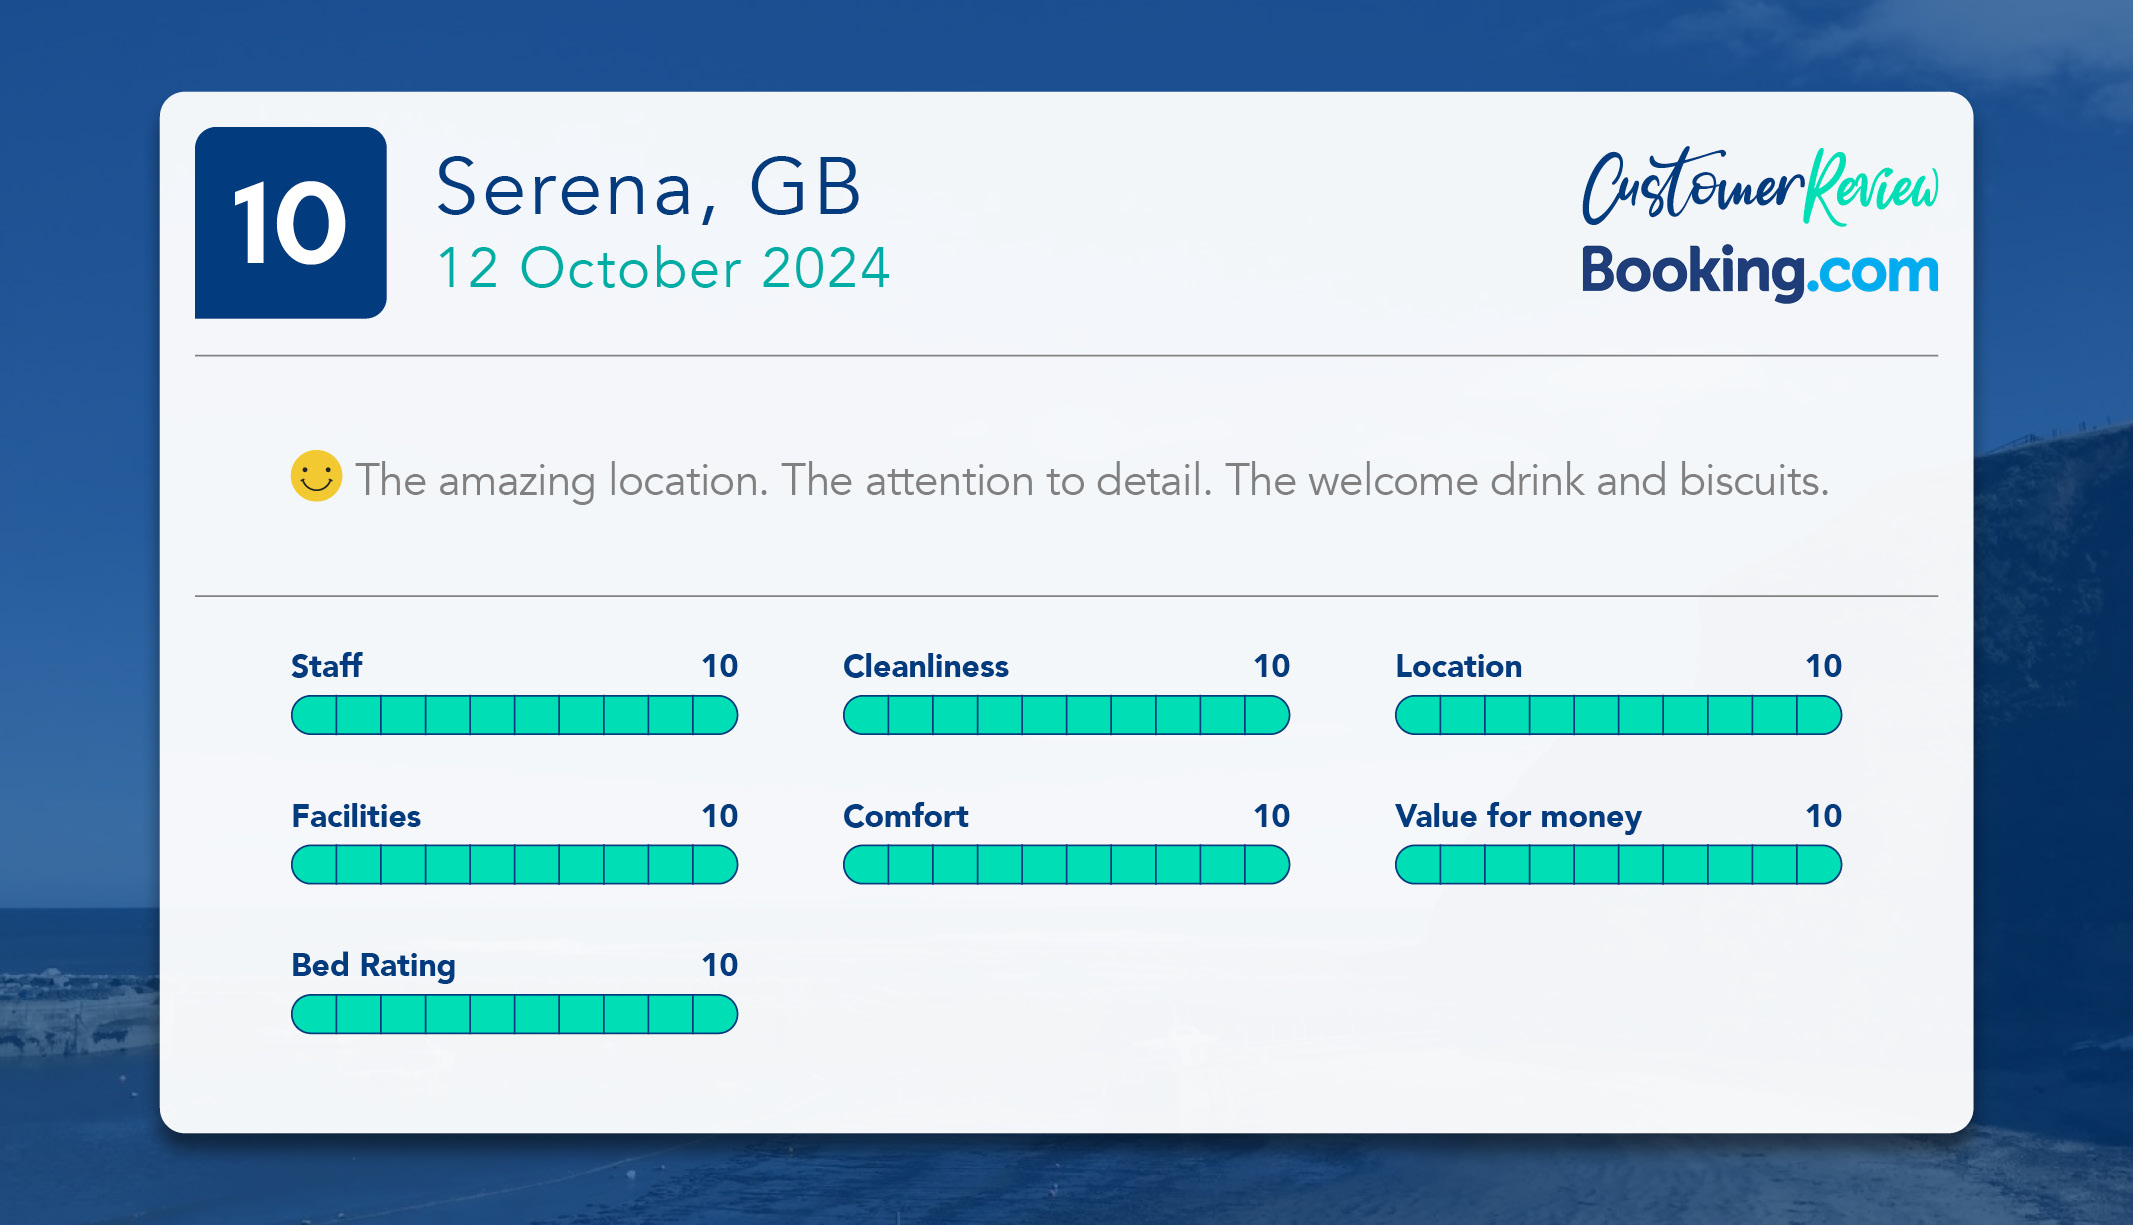2133x1225 pixels.
Task: Click the review date 12 October 2024
Action: point(664,268)
